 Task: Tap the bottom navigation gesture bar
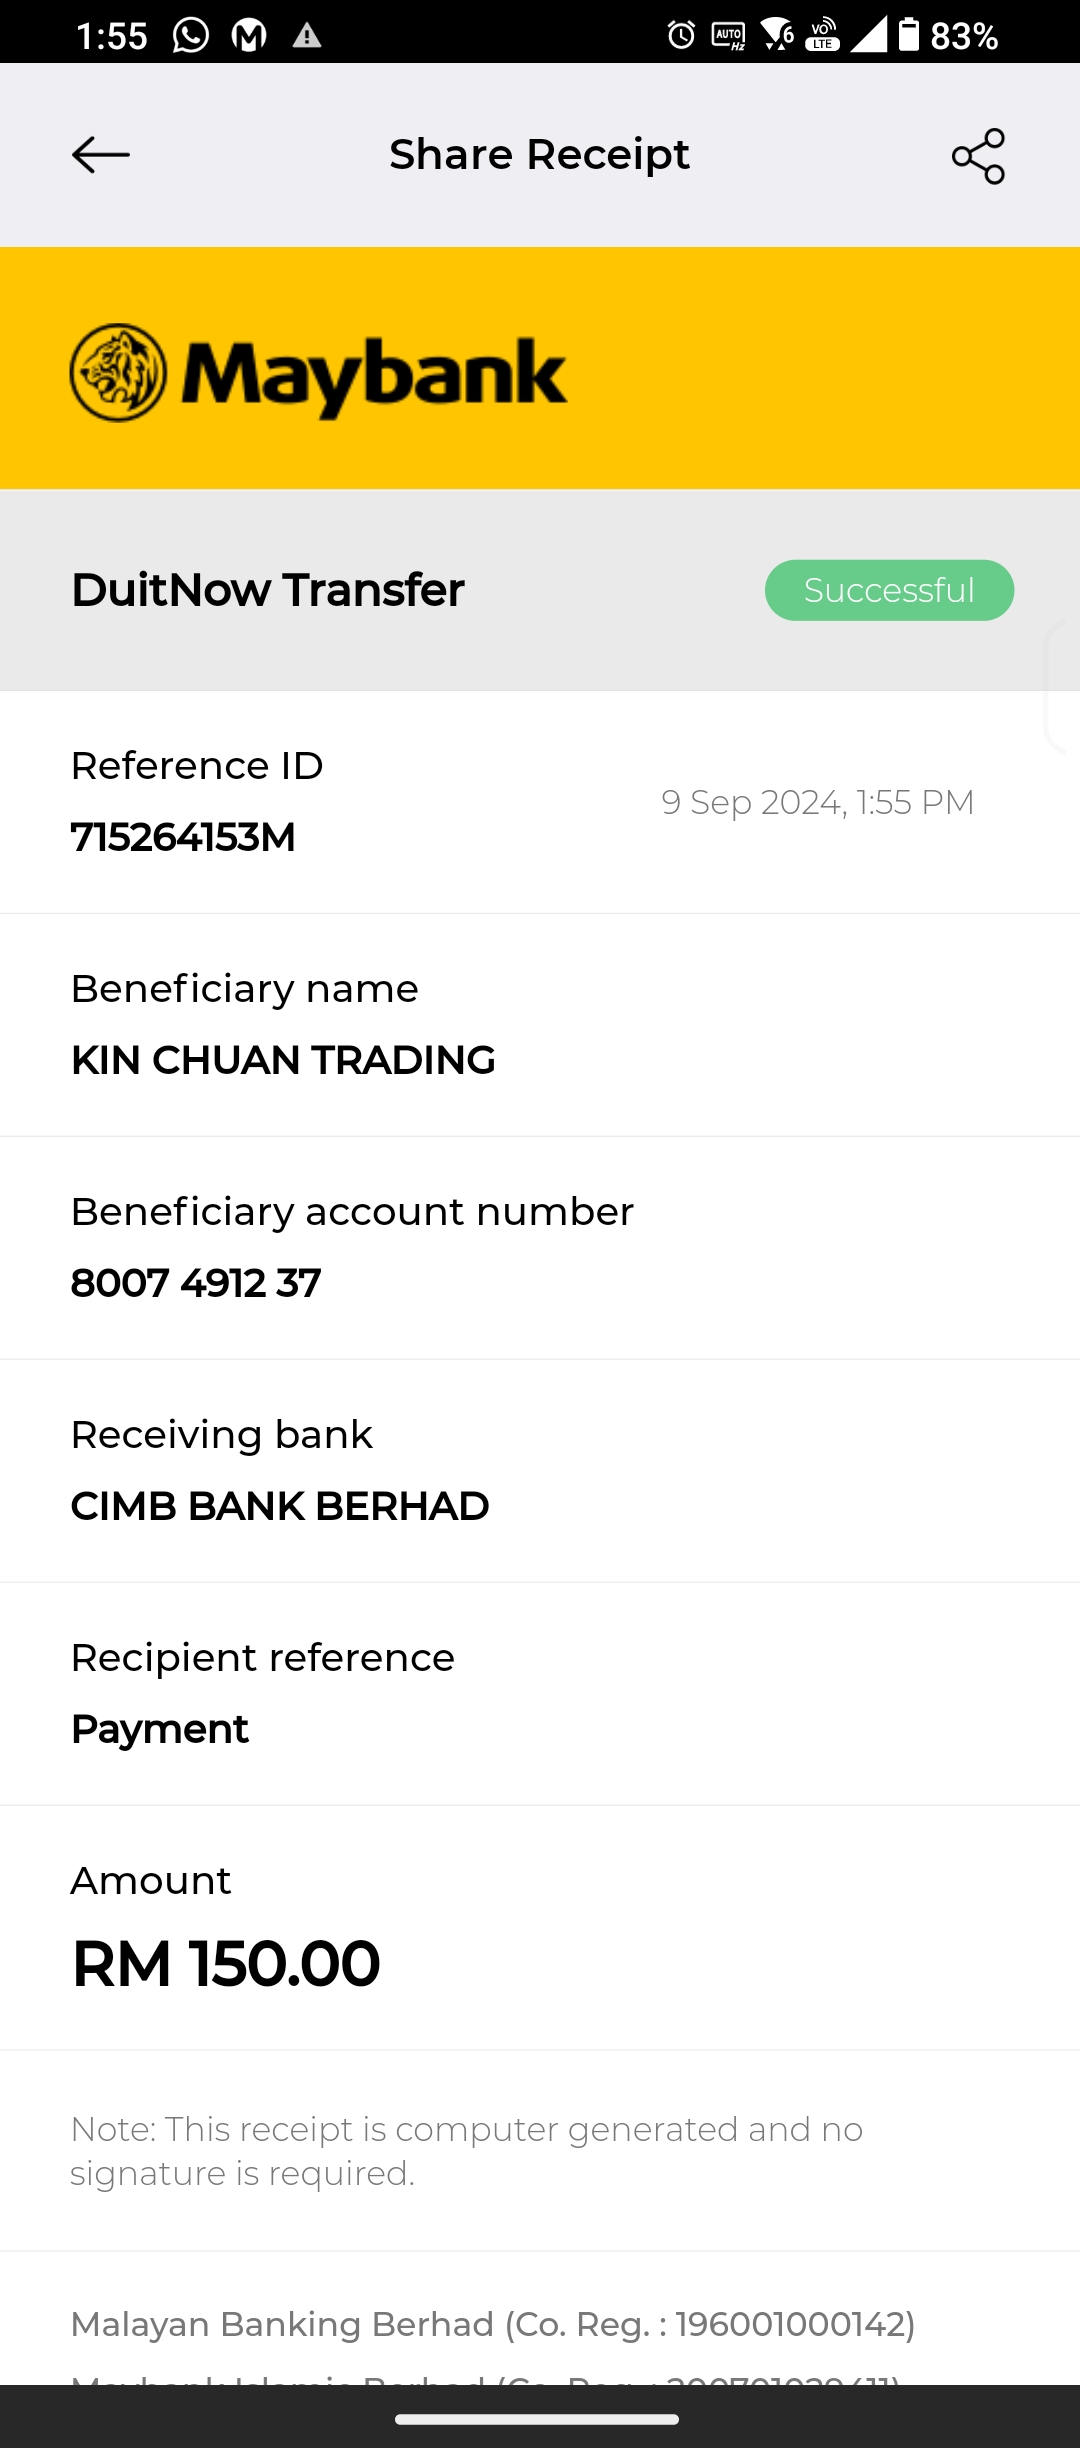(538, 2420)
